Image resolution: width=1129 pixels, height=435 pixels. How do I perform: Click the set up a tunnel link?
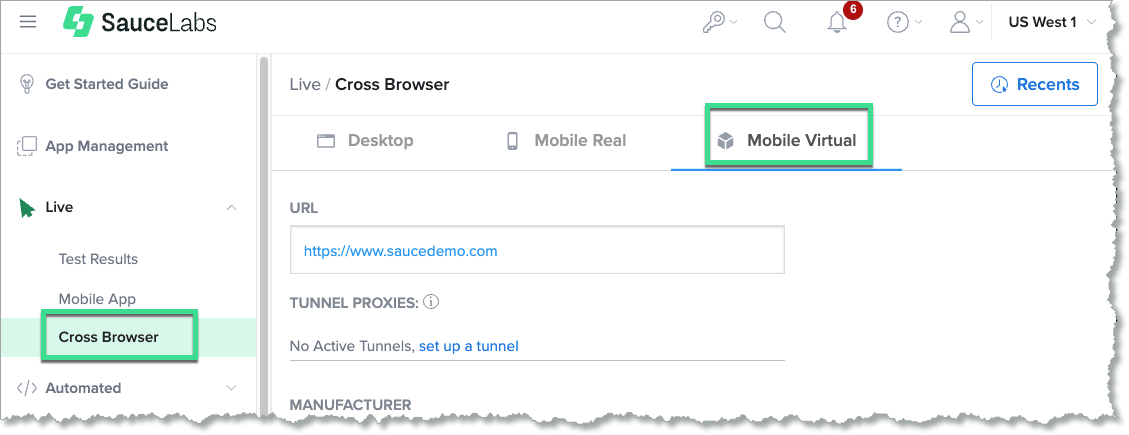point(468,346)
